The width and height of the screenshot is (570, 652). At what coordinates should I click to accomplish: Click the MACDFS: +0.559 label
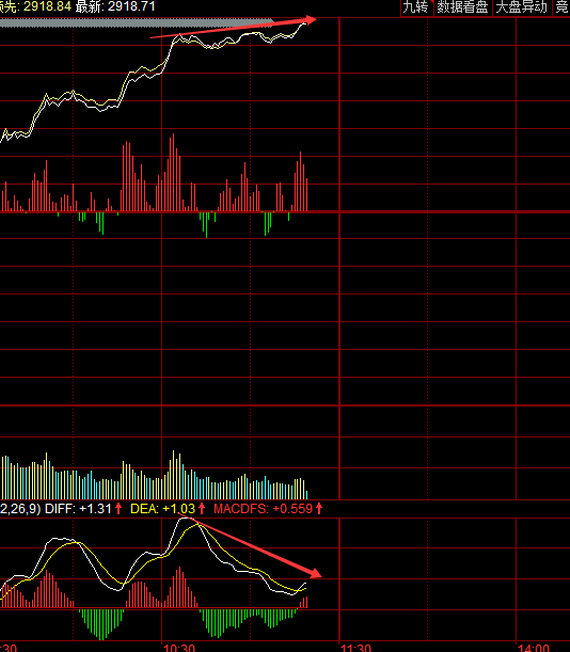click(263, 509)
